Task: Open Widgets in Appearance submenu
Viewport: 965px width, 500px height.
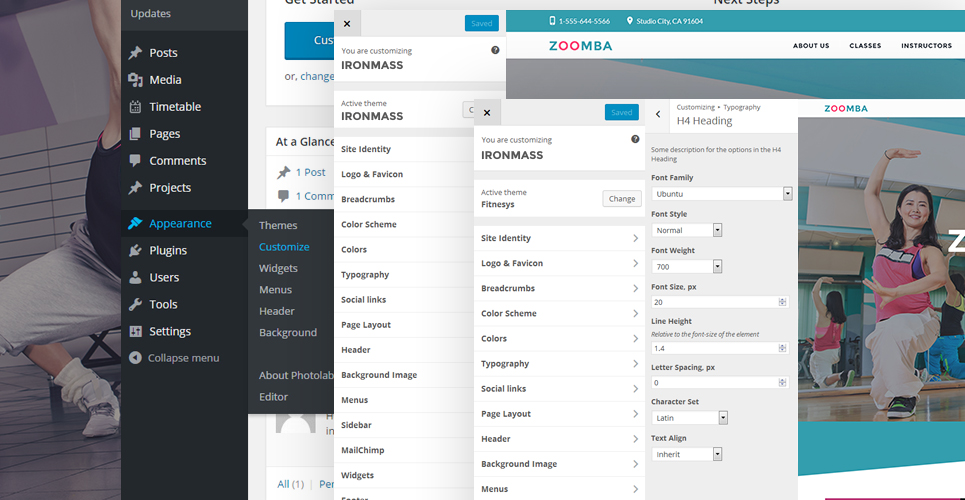Action: point(278,268)
